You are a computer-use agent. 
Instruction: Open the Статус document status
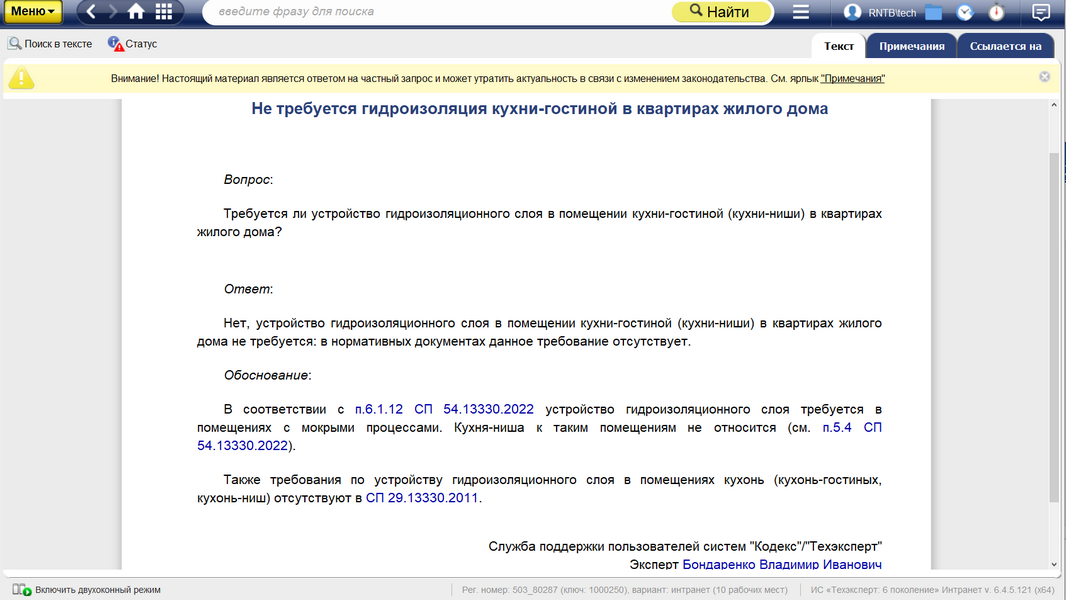click(x=132, y=44)
